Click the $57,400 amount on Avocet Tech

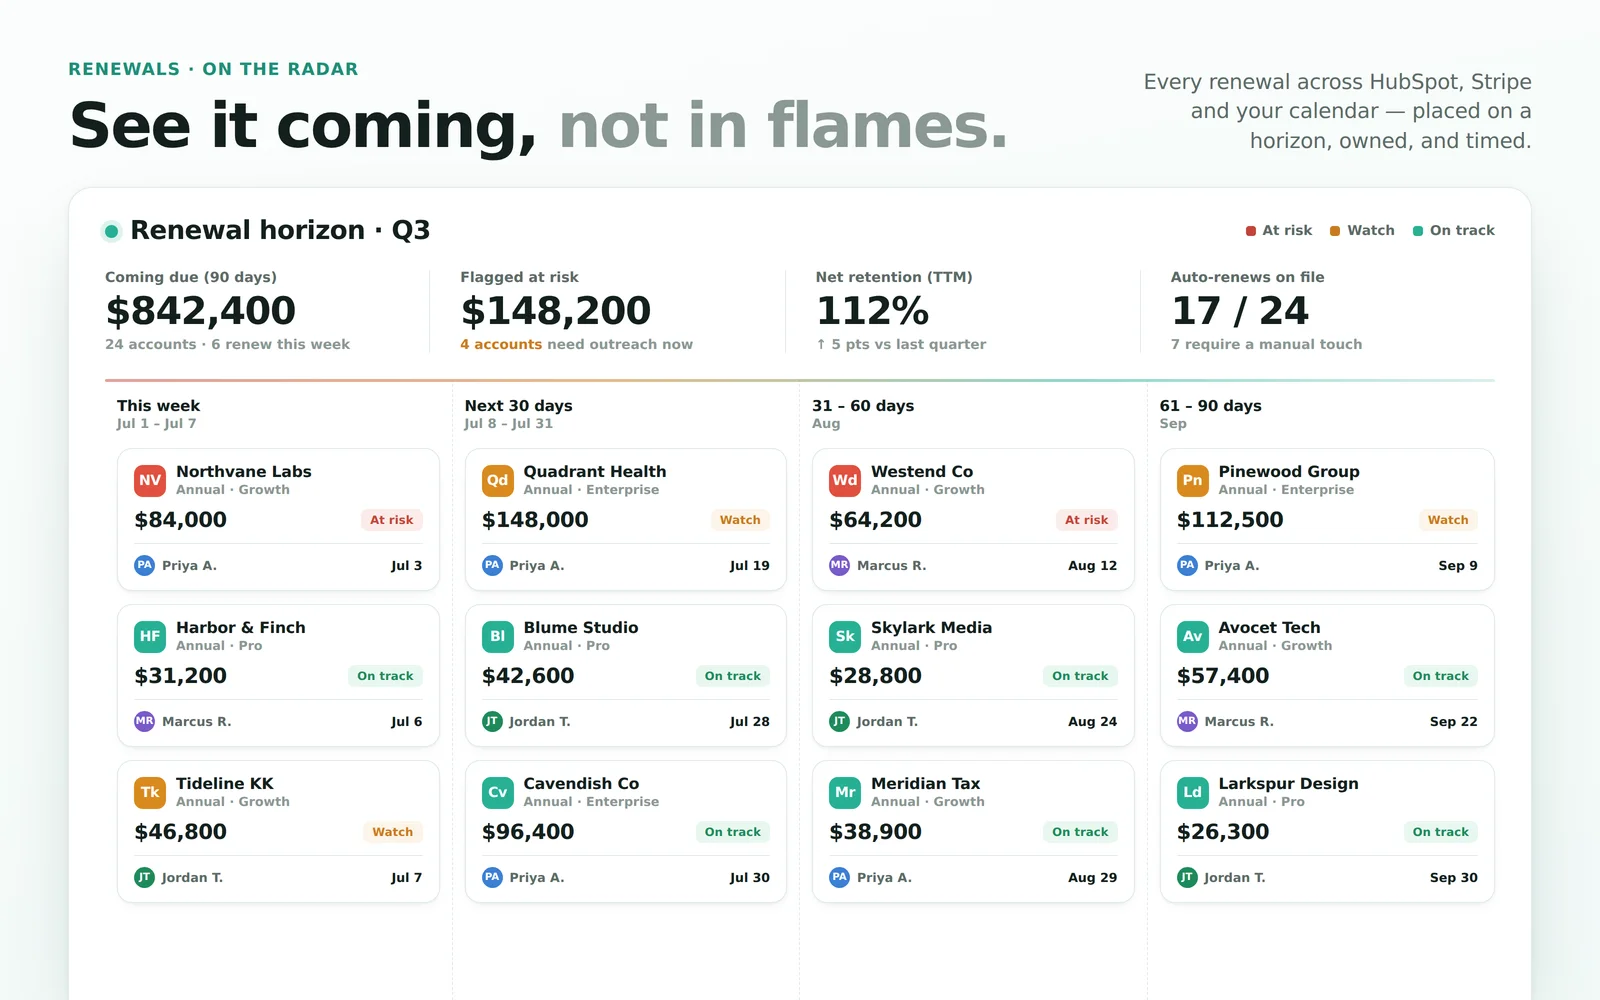(x=1223, y=676)
